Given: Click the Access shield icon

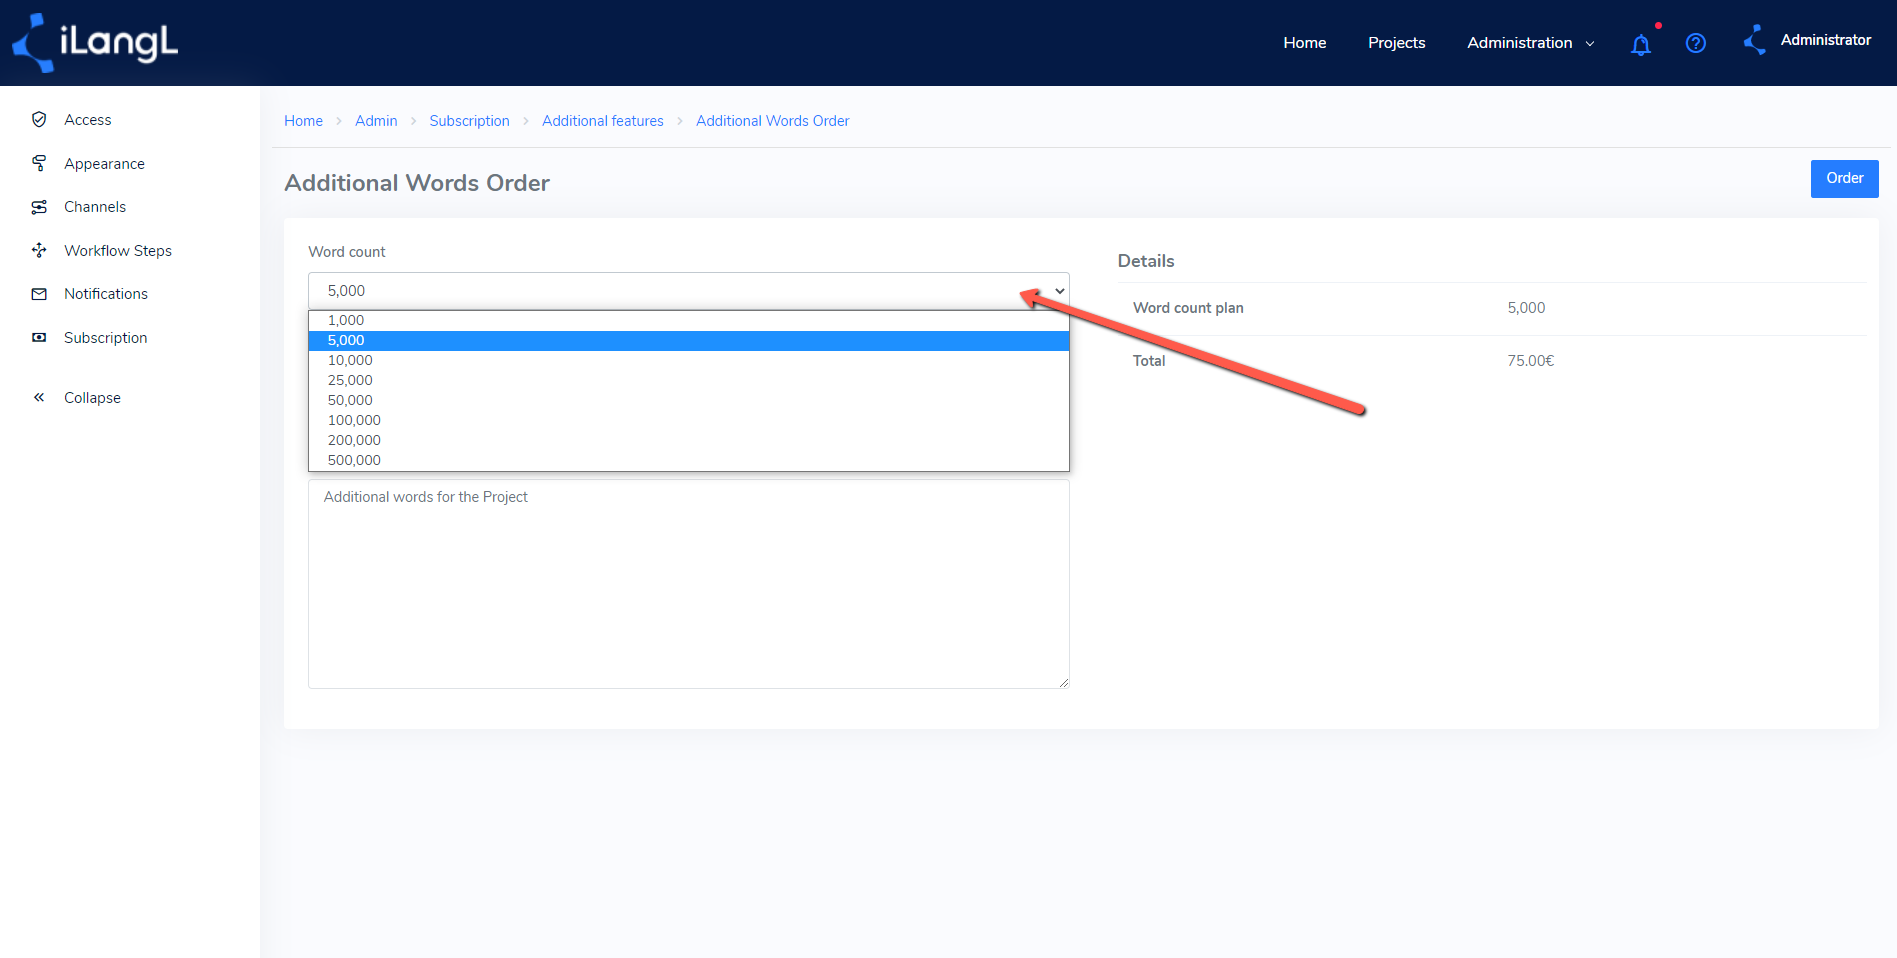Looking at the screenshot, I should tap(39, 119).
